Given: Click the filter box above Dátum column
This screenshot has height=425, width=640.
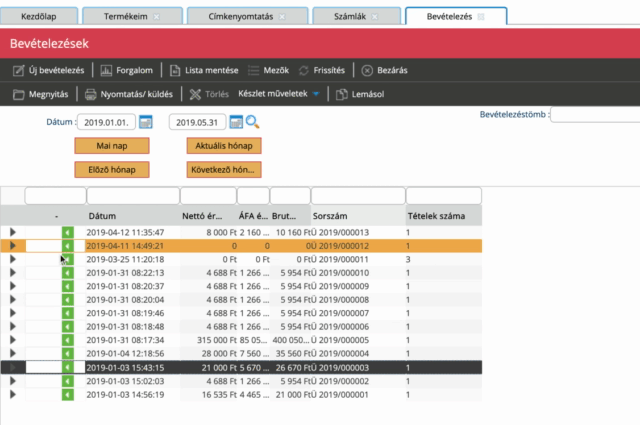Looking at the screenshot, I should coord(133,196).
